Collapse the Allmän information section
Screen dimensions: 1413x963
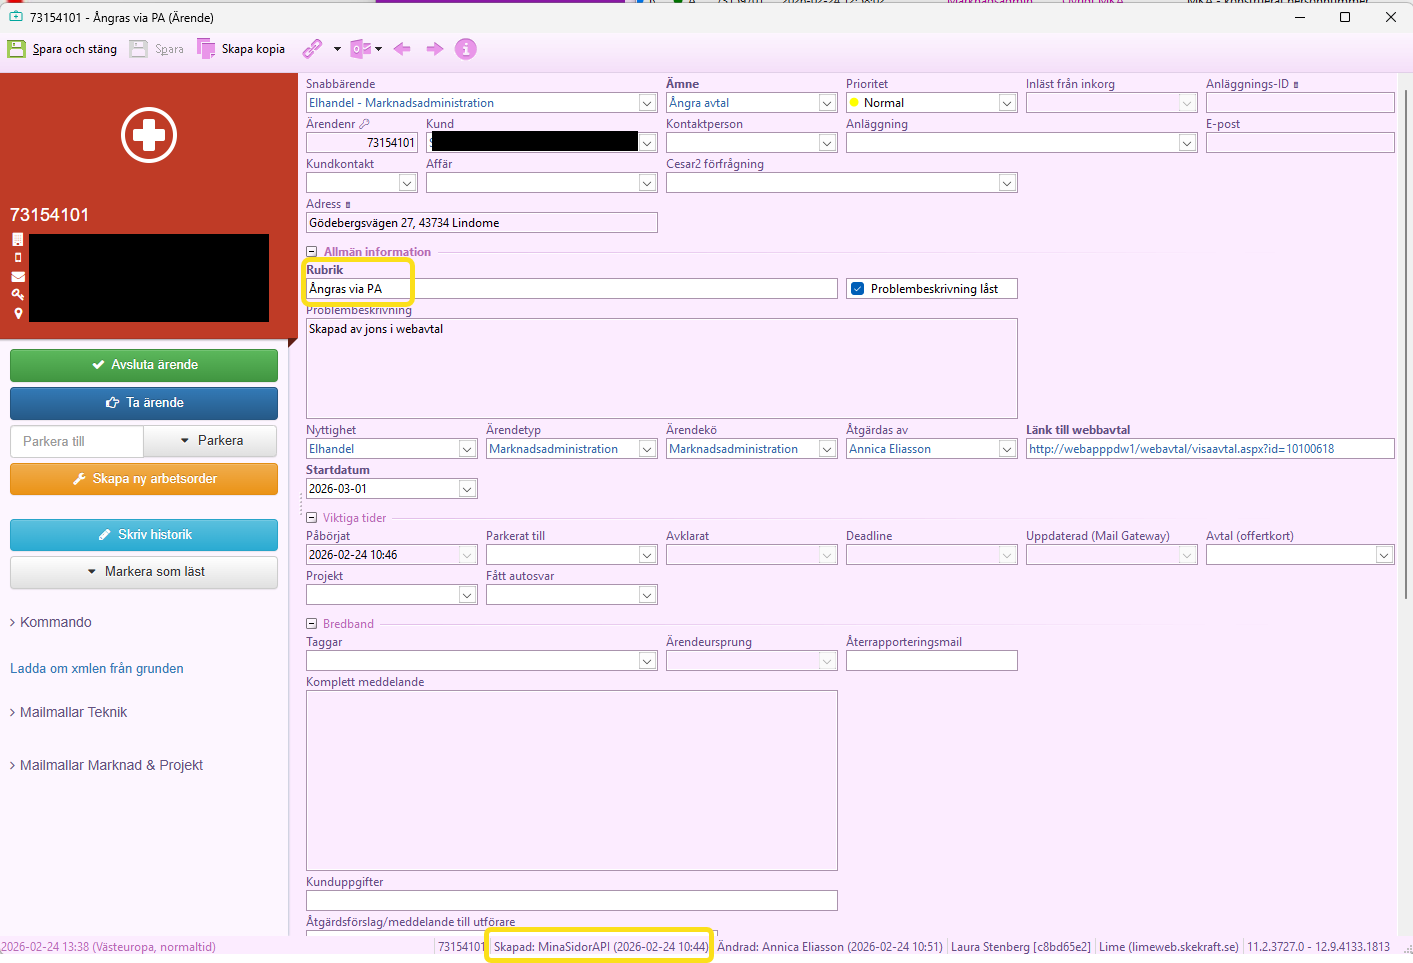point(312,252)
